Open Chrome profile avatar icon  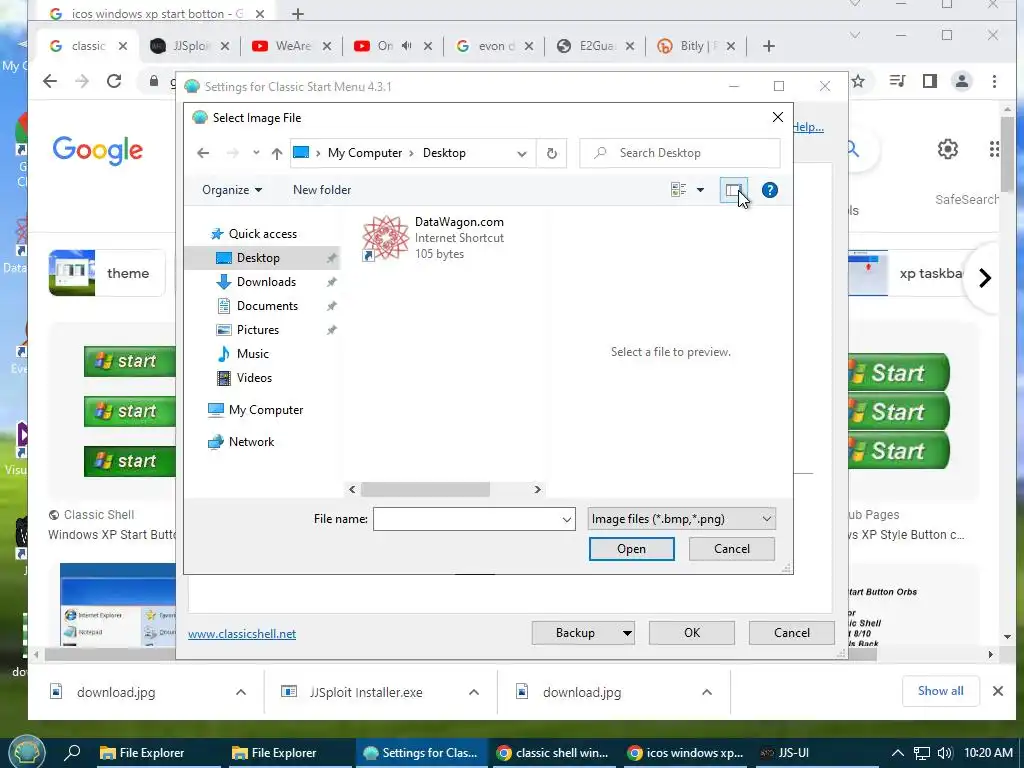coord(962,81)
